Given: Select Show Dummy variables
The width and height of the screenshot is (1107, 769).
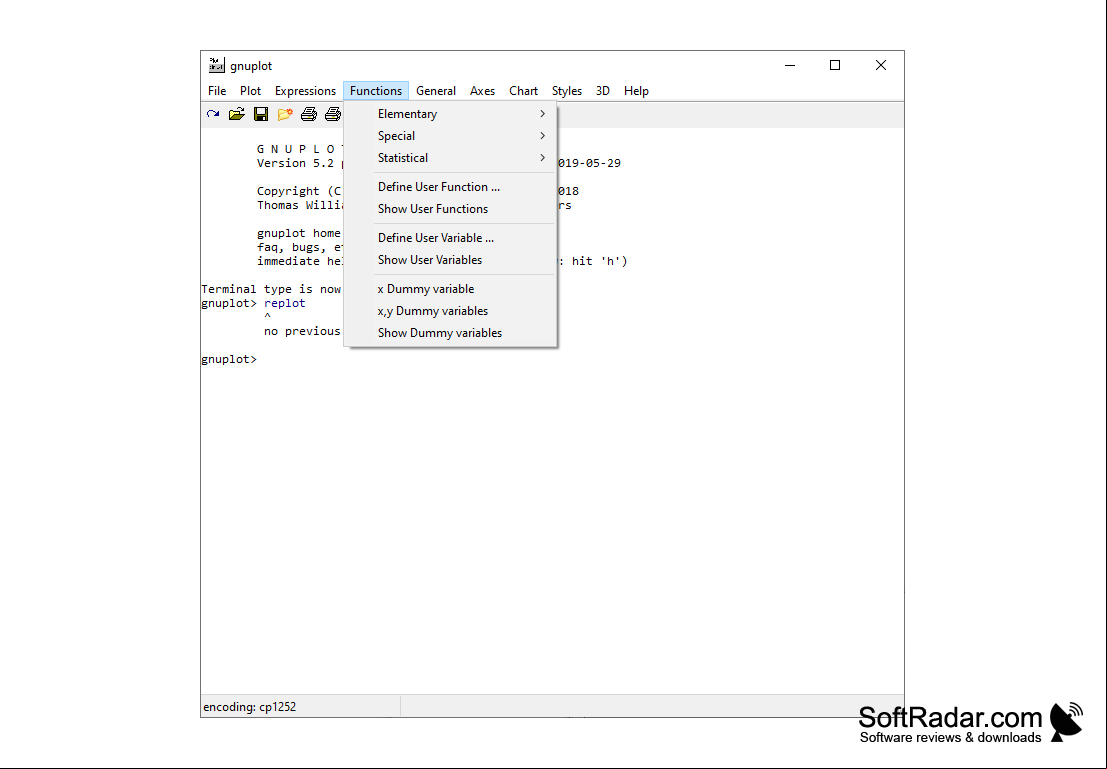Looking at the screenshot, I should 450,333.
